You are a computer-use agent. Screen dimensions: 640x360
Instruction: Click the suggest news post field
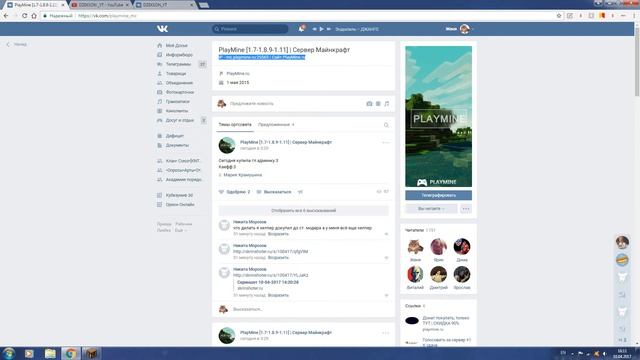click(251, 104)
